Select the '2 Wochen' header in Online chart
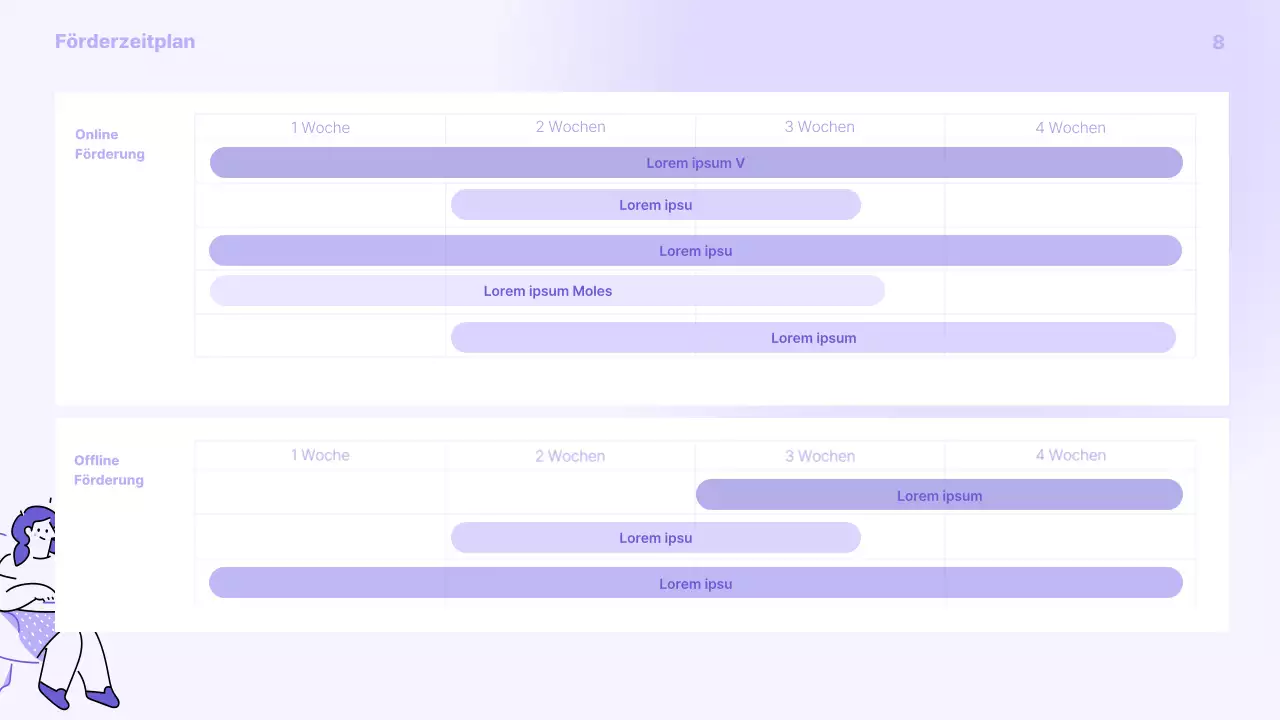1280x720 pixels. pyautogui.click(x=570, y=127)
